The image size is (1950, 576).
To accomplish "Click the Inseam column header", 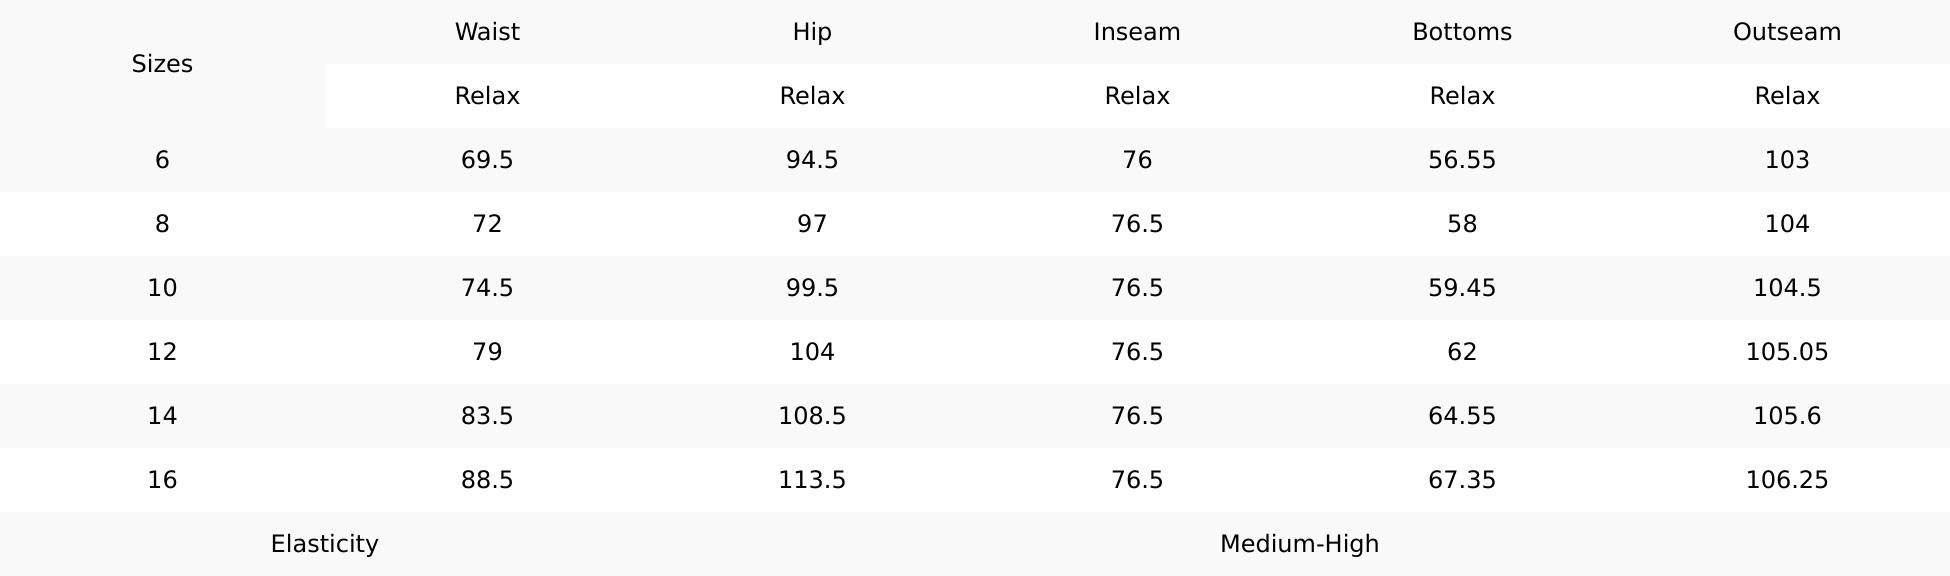I will point(1137,32).
